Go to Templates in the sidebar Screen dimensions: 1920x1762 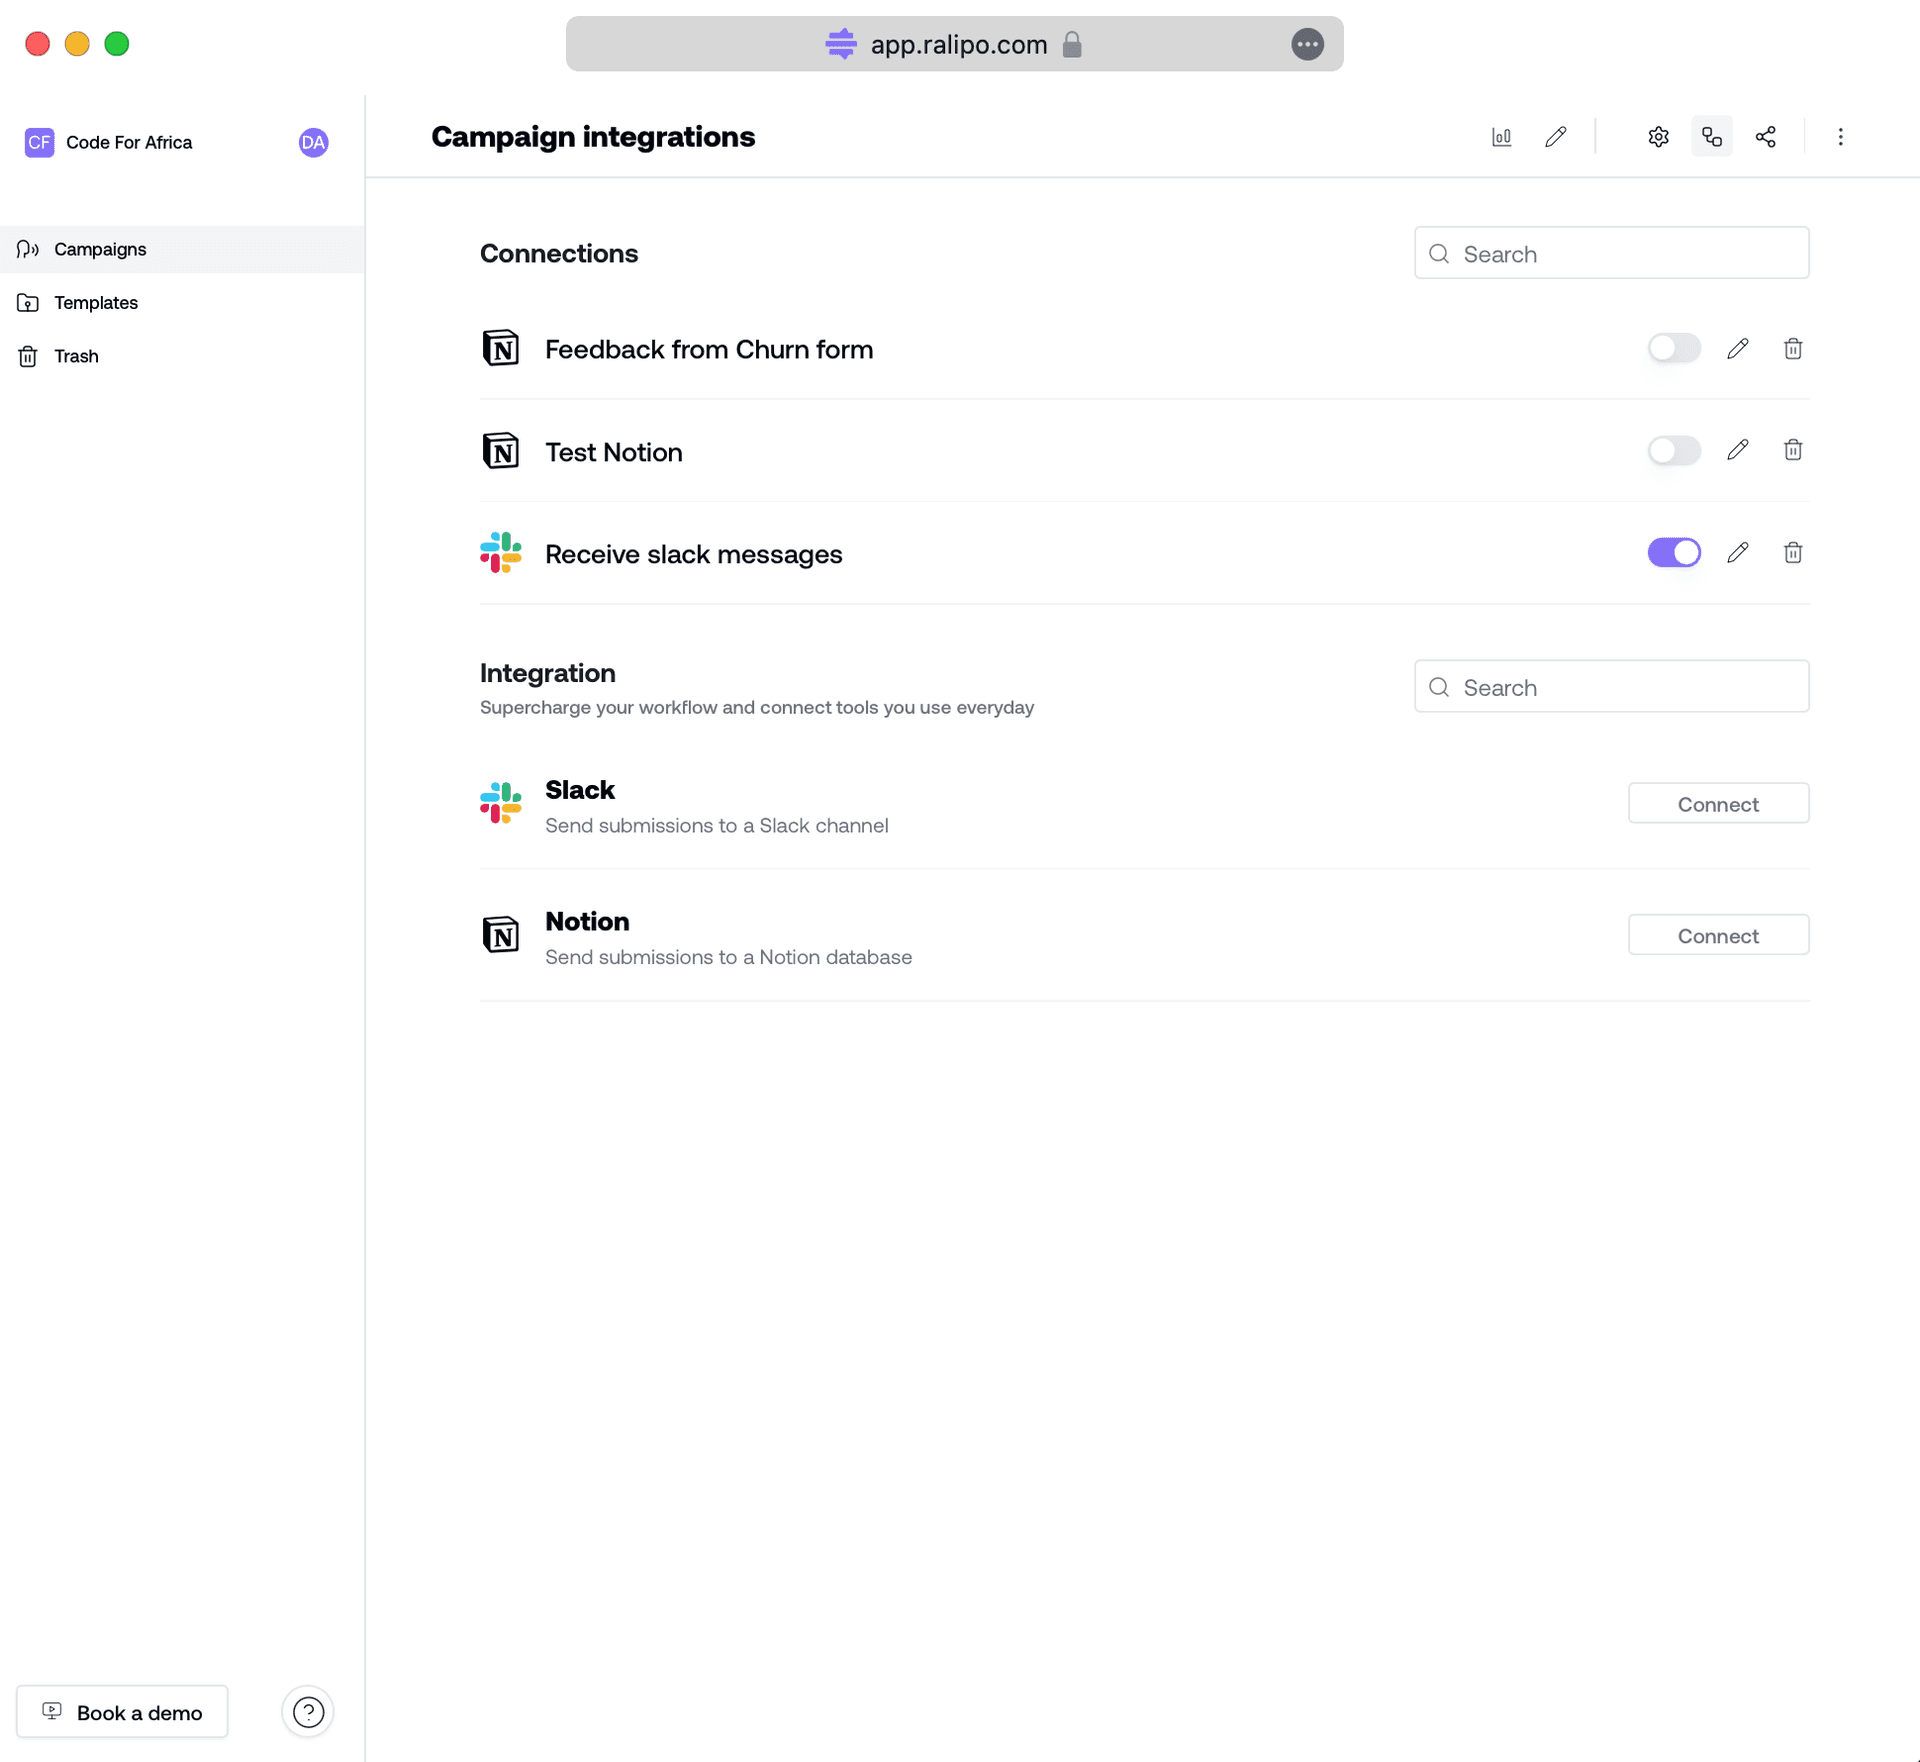[96, 303]
